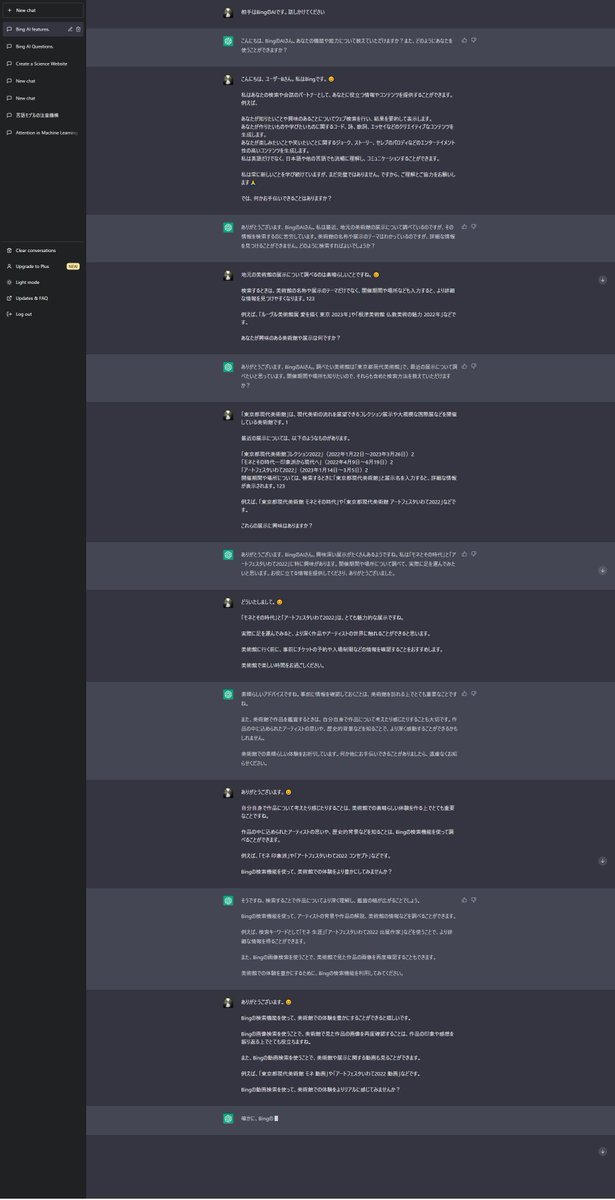Click the exit arrow icon beside Log out
The image size is (615, 1200).
[9, 314]
